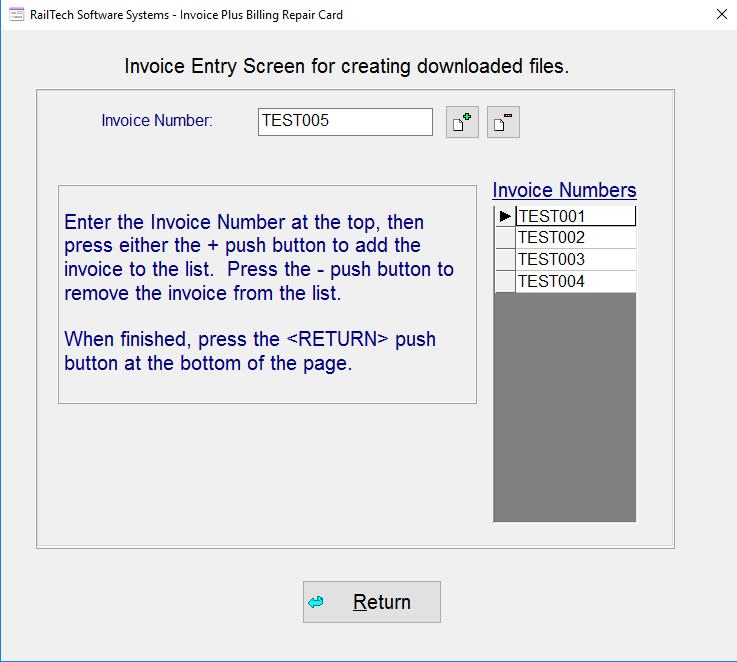
Task: Click the row selector beside TEST002
Action: click(505, 238)
